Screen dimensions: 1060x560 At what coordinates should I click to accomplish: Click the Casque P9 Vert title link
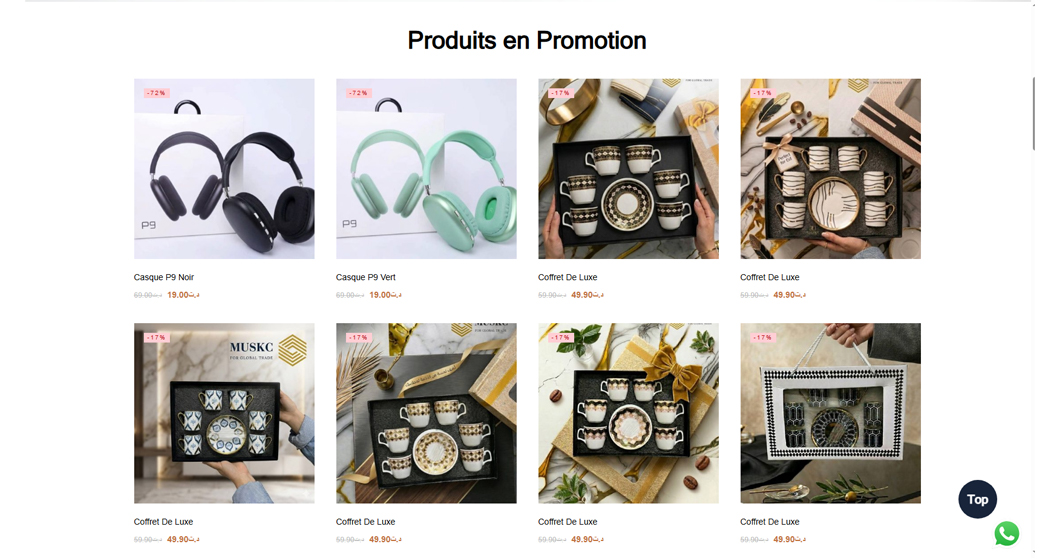tap(366, 277)
